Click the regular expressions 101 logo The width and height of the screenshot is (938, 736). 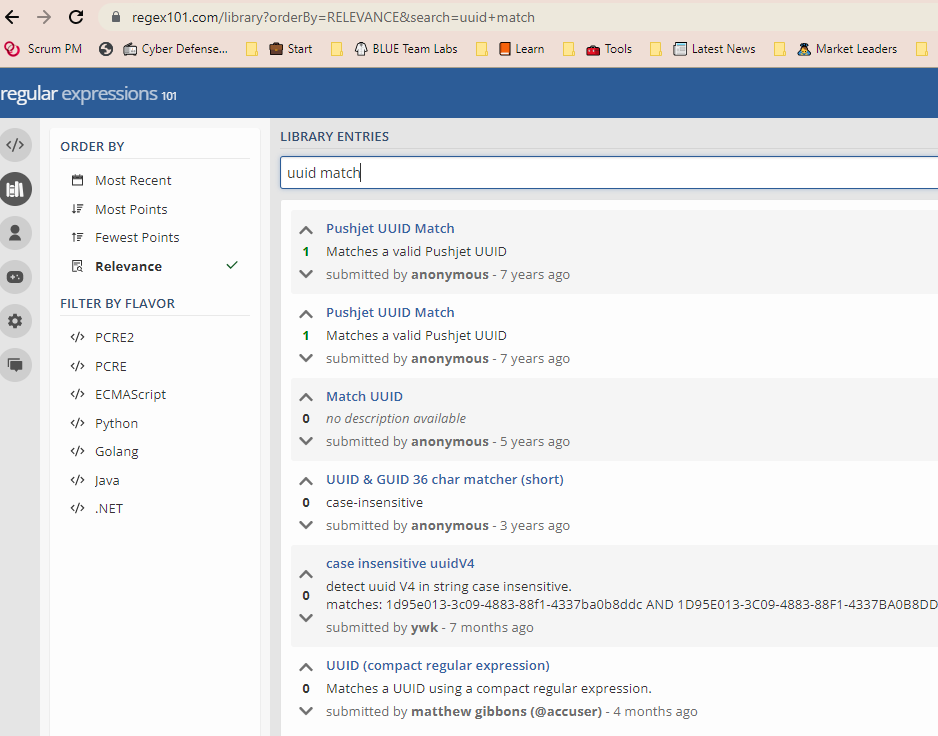click(89, 94)
